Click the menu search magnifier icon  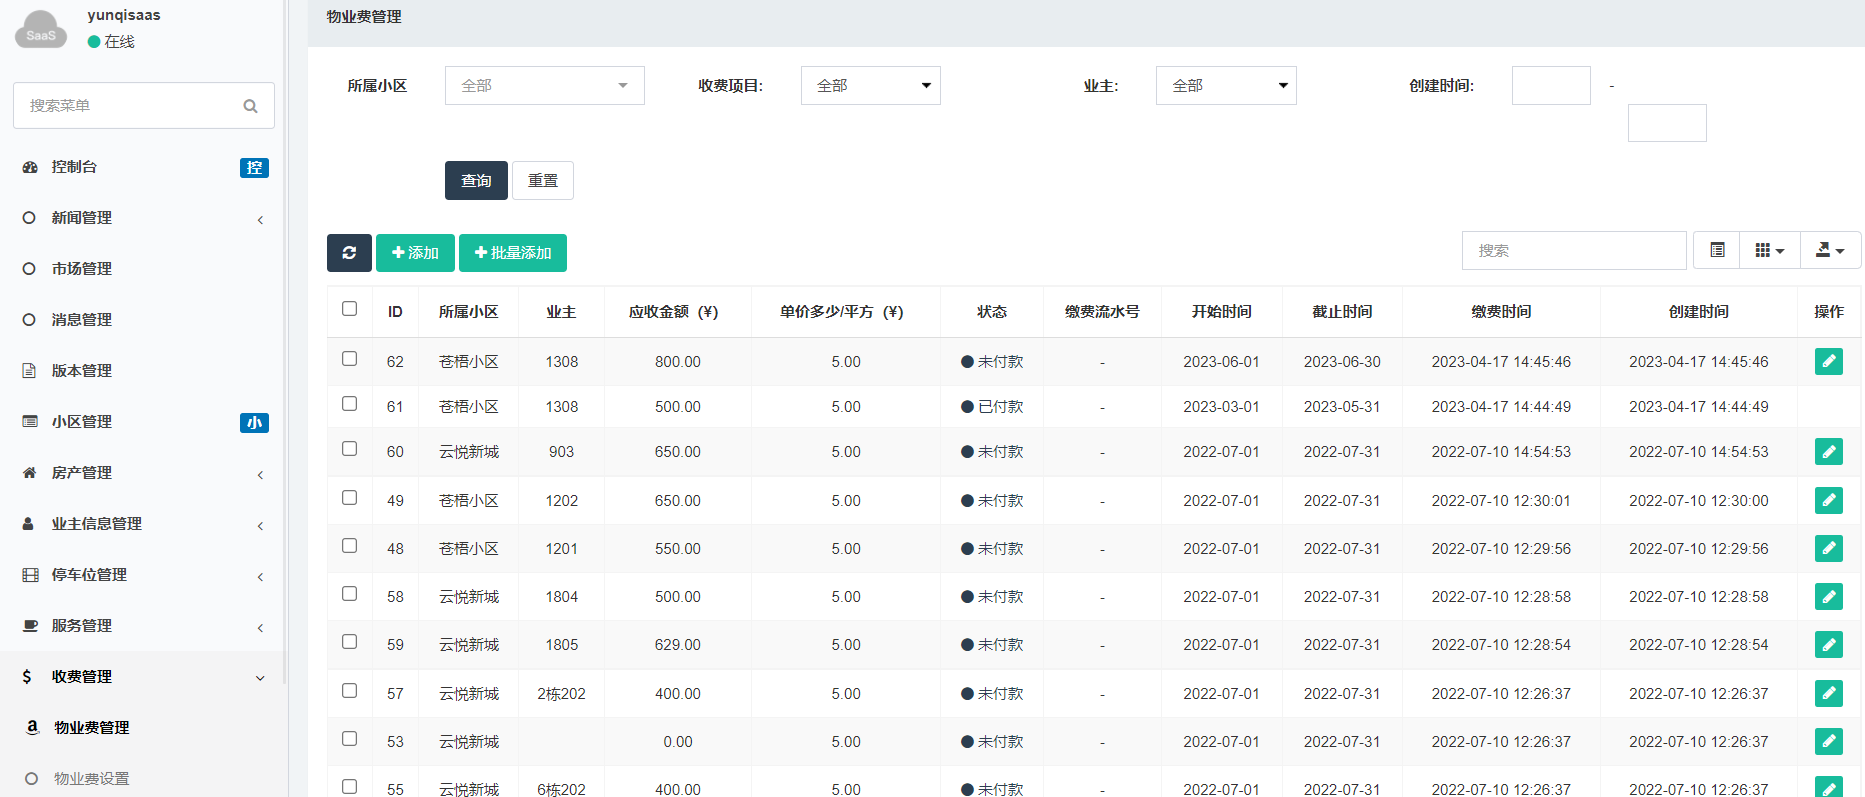click(x=250, y=106)
